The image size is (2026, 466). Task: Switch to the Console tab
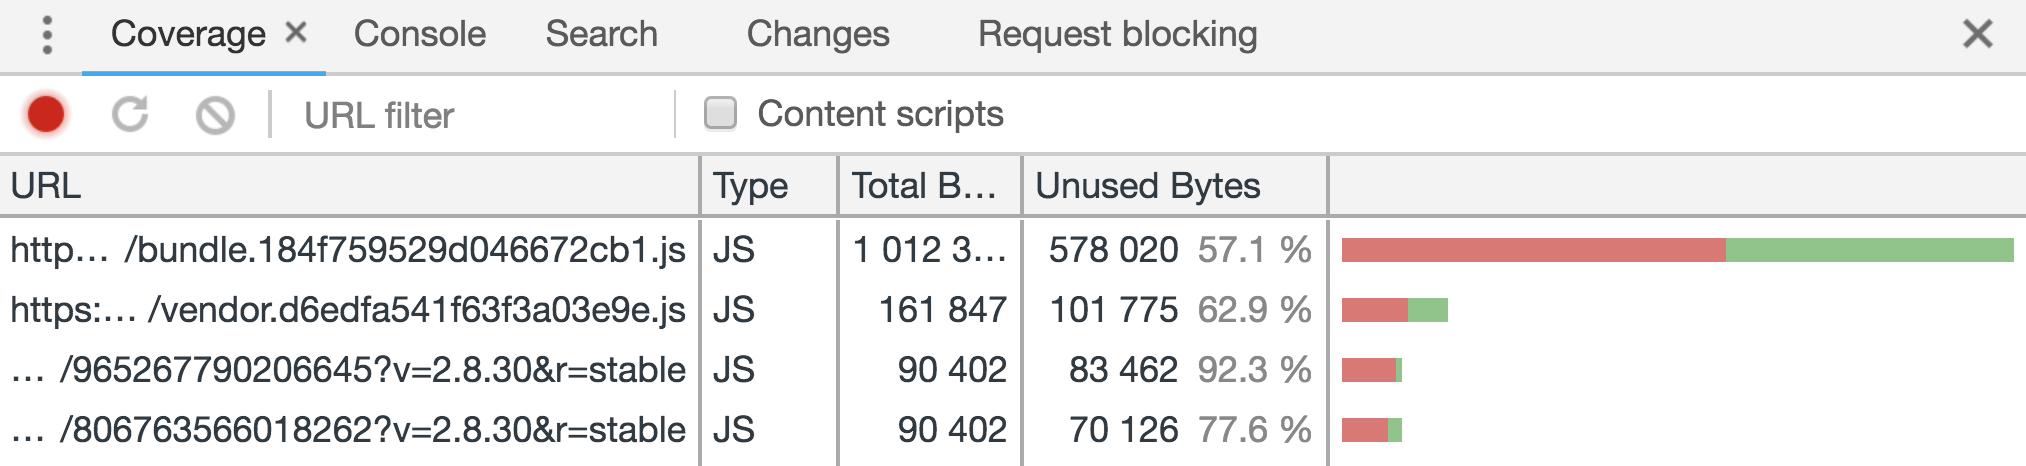[419, 35]
